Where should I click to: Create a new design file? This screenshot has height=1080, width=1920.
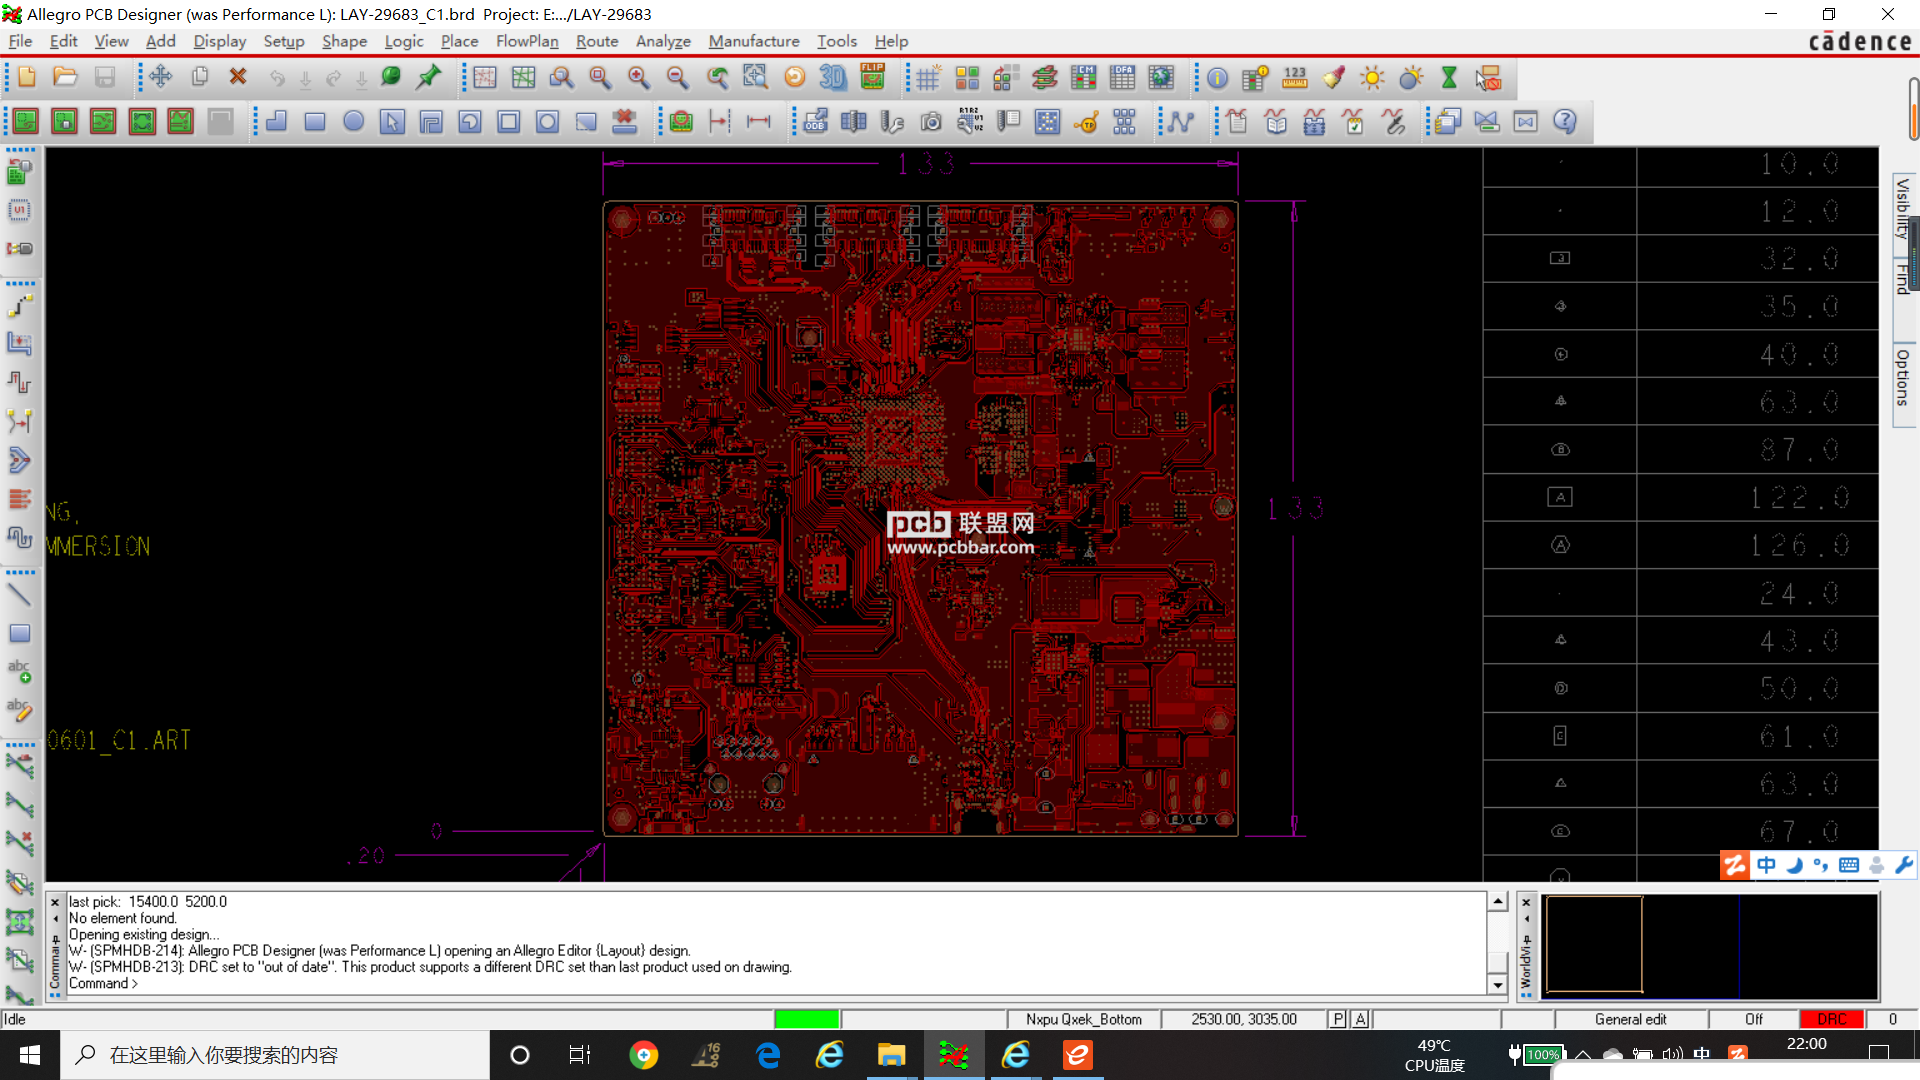click(x=27, y=78)
